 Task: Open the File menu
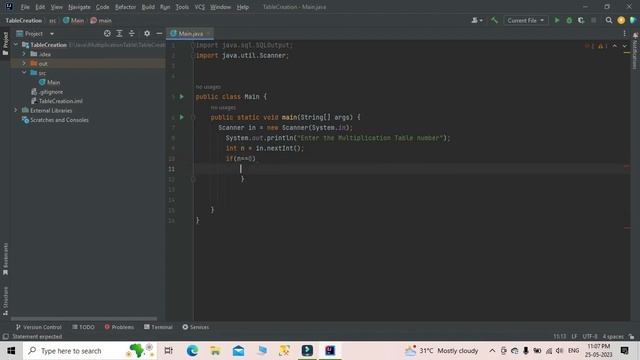point(25,7)
